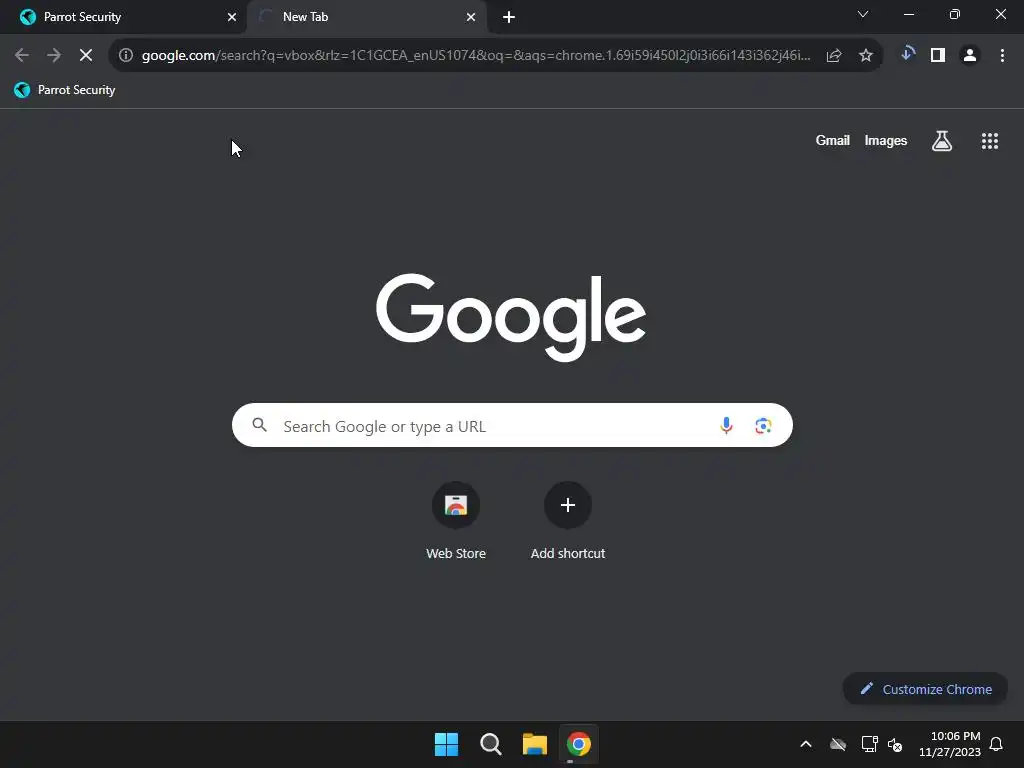1024x768 pixels.
Task: Restore down the Chrome window
Action: coord(955,14)
